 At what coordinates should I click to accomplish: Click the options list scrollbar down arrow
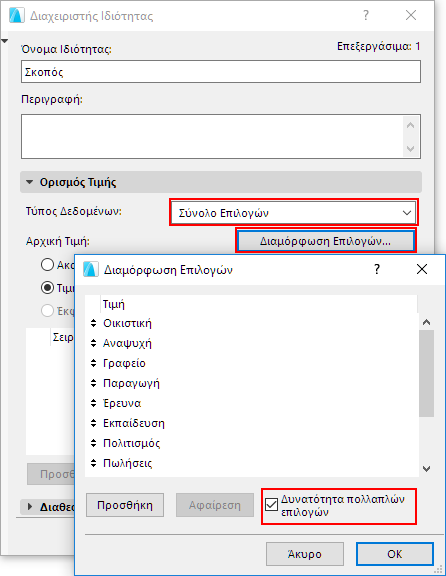click(x=427, y=469)
